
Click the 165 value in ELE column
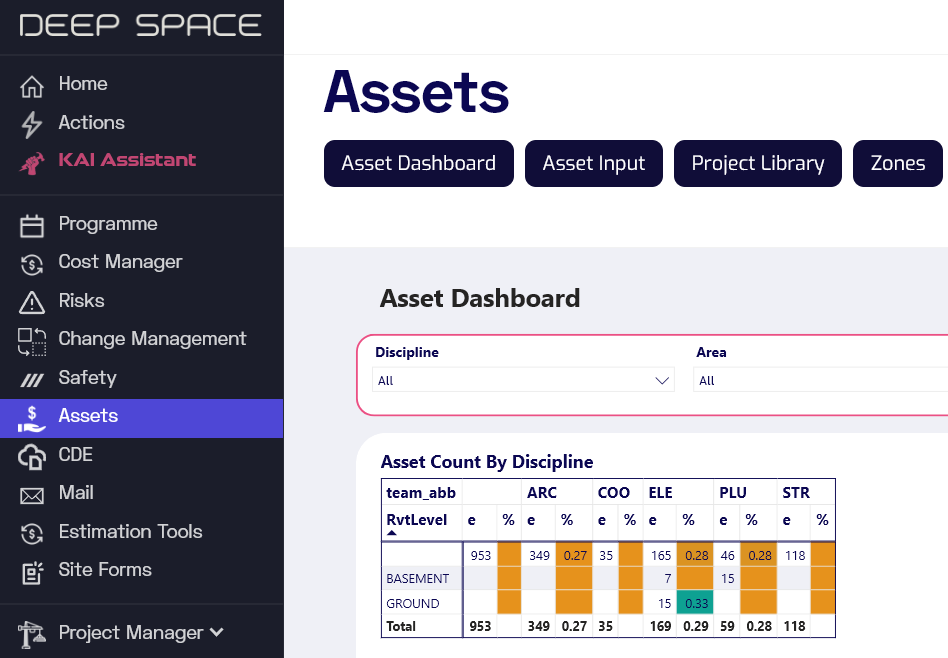(x=661, y=555)
